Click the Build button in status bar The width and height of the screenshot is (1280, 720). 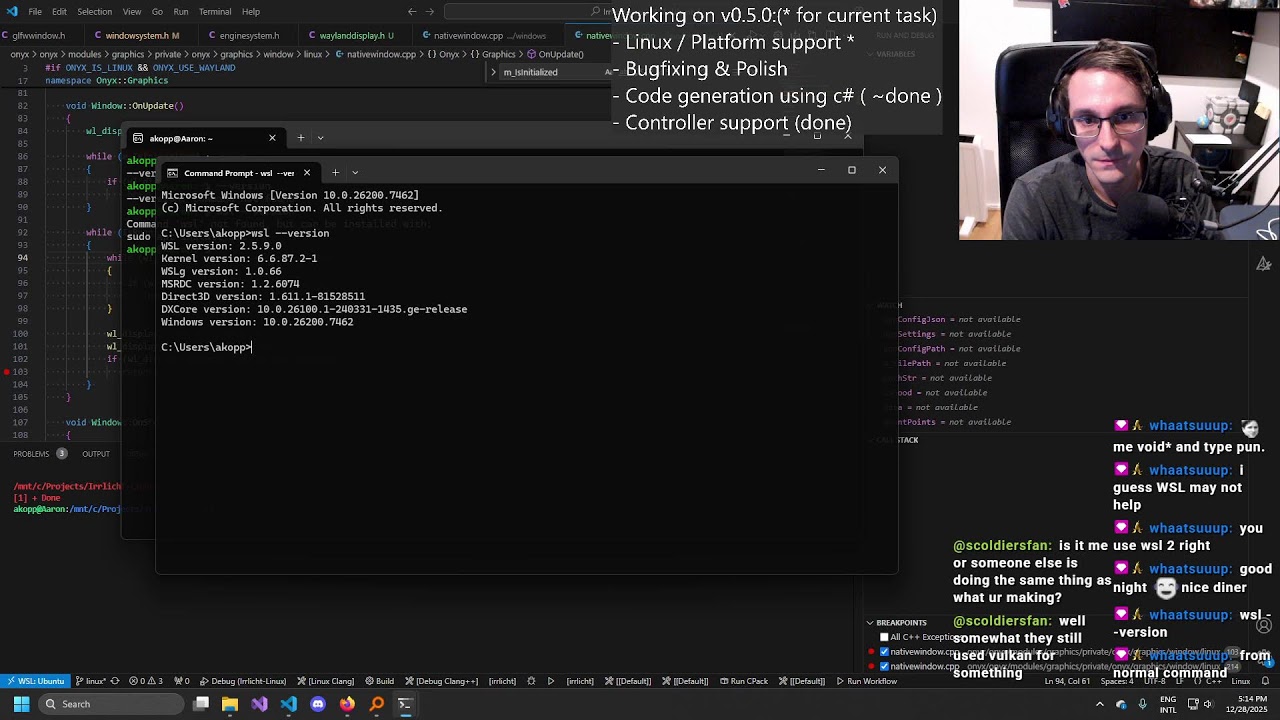pos(379,681)
